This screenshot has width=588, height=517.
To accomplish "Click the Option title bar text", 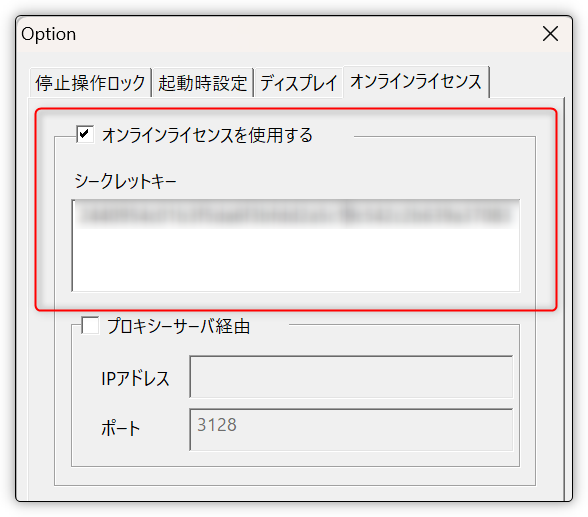I will coord(49,34).
